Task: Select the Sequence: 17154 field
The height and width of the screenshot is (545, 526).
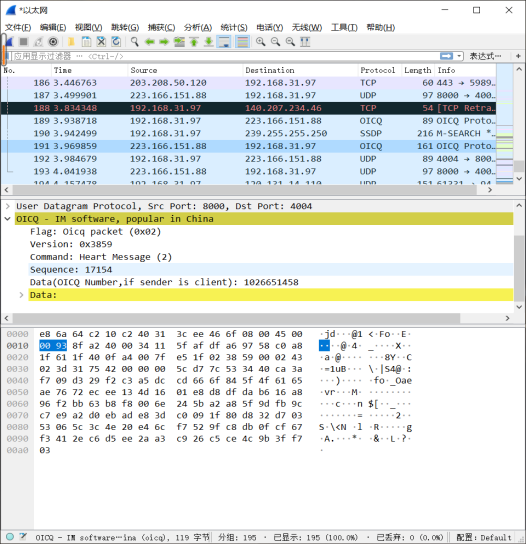Action: pos(270,270)
